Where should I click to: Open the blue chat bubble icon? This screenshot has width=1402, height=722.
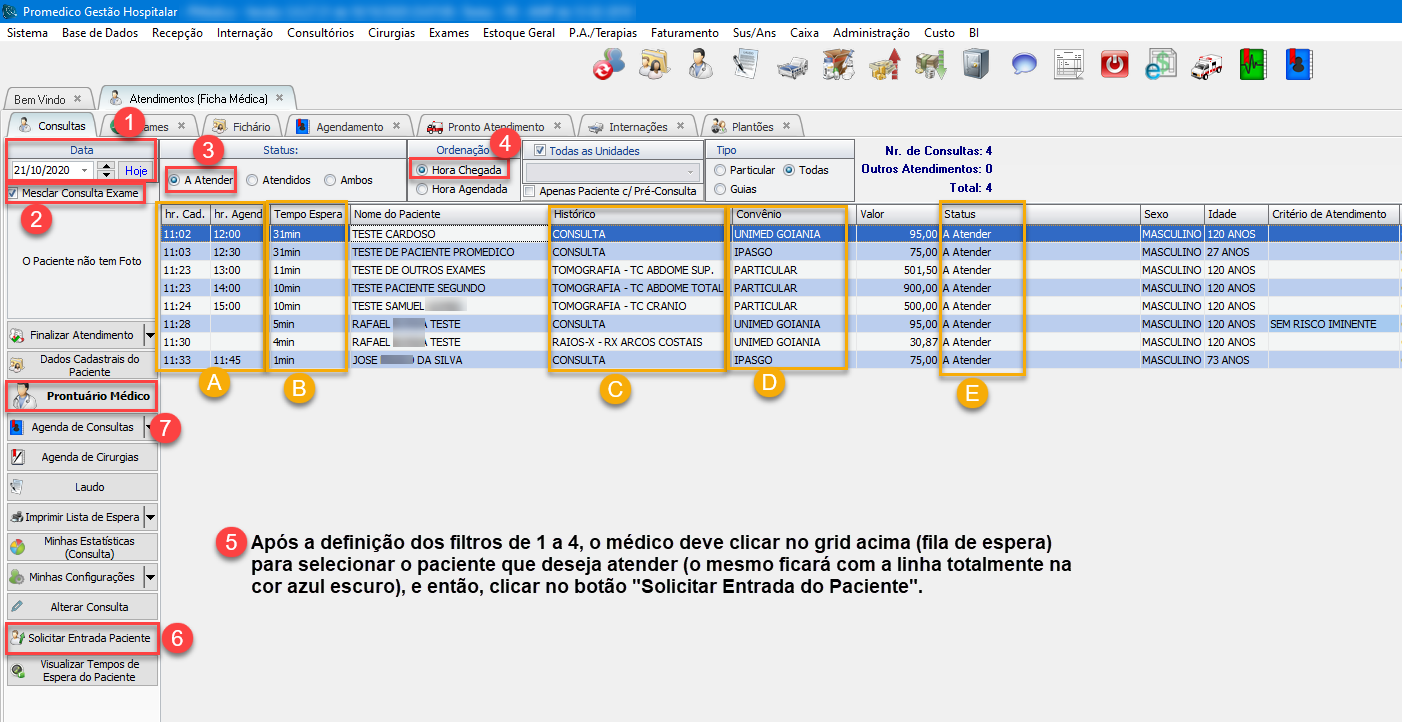click(1023, 64)
